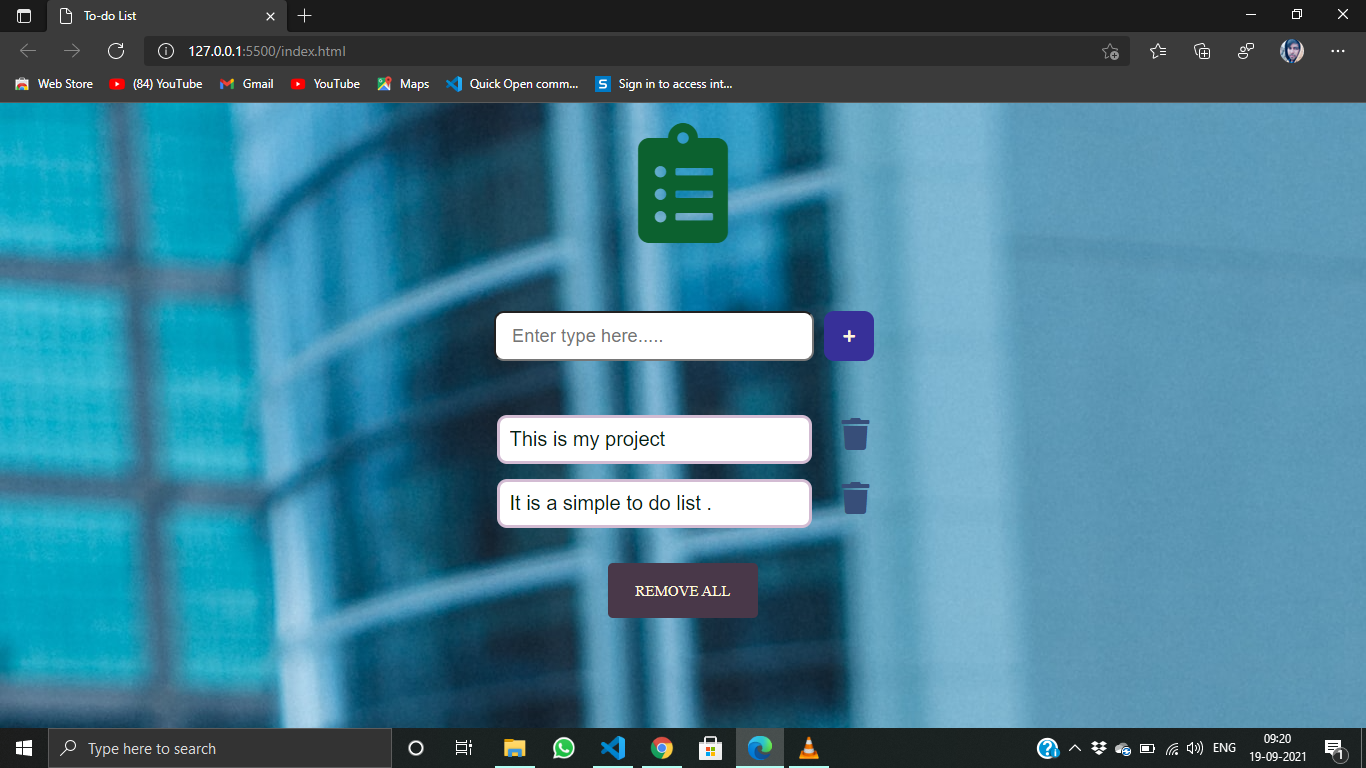View site information icon in address bar
The width and height of the screenshot is (1366, 768).
pos(167,51)
